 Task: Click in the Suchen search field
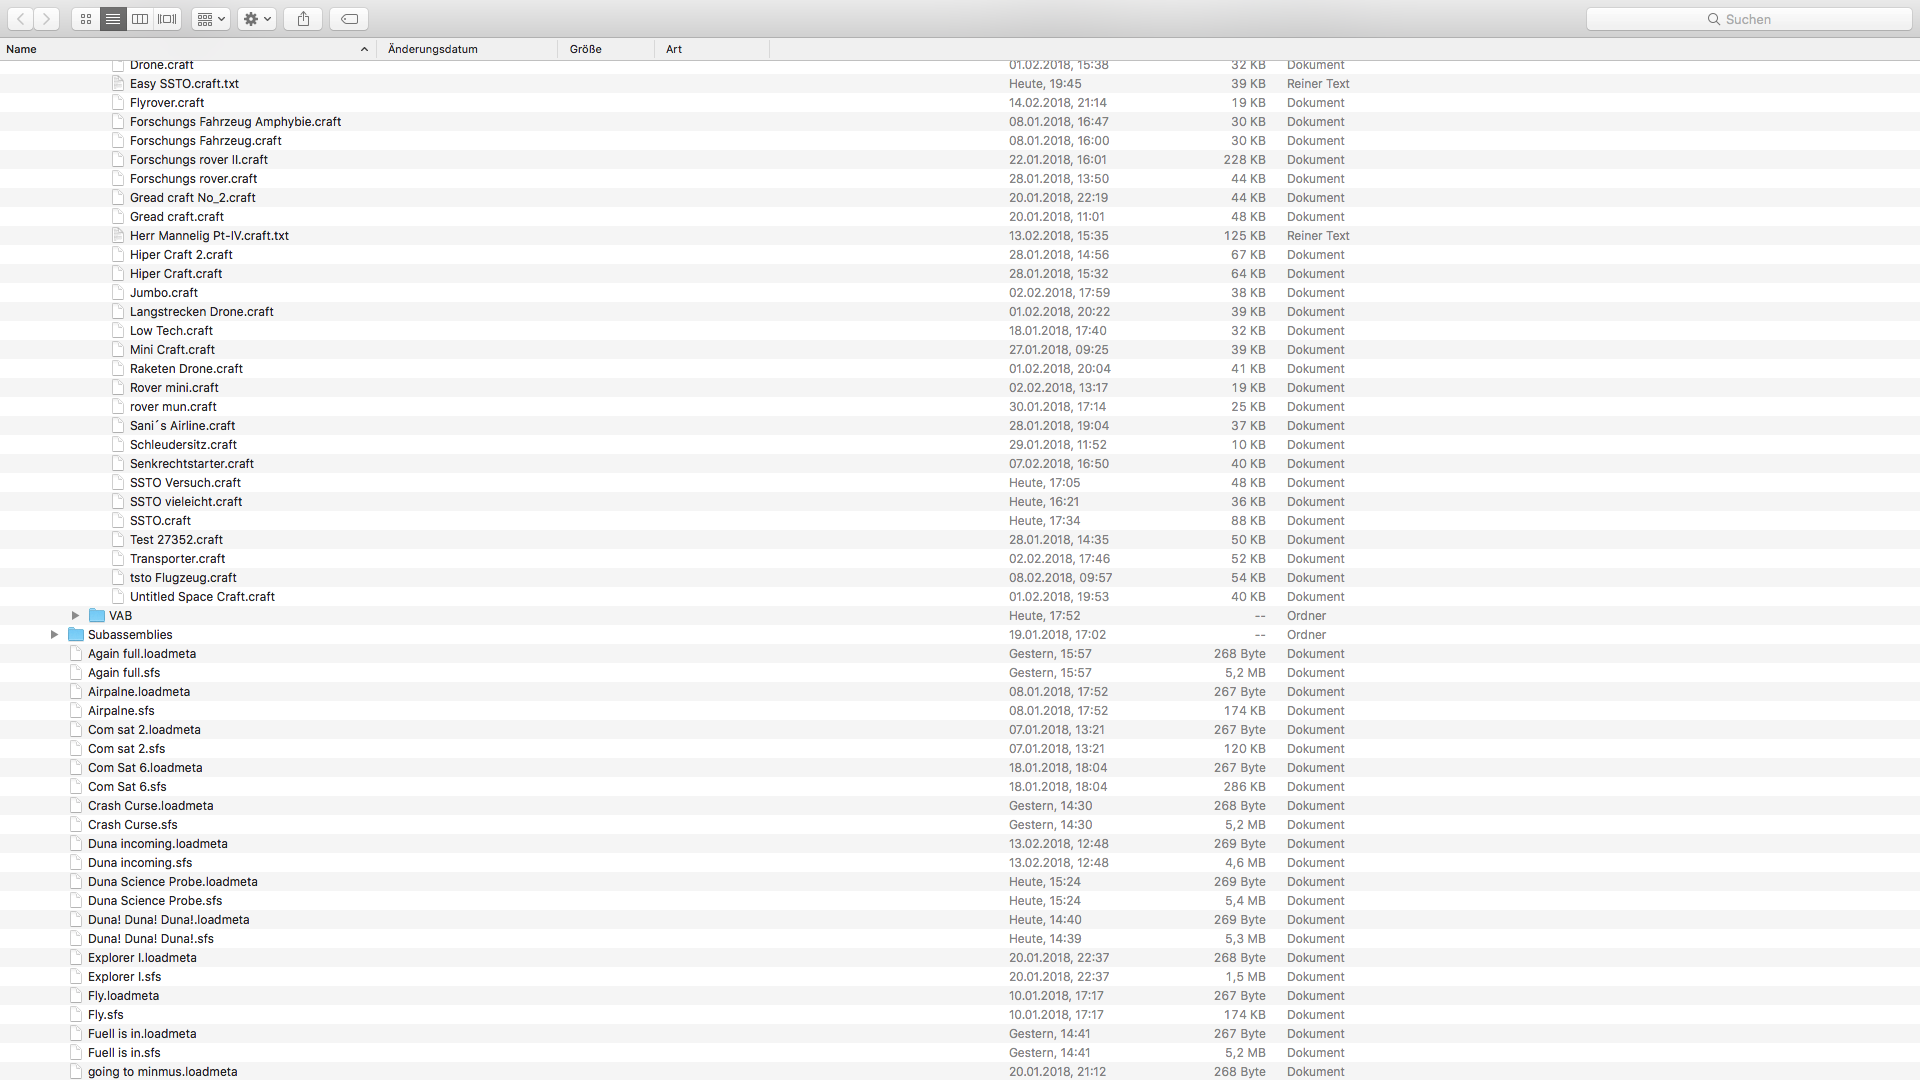(x=1748, y=19)
